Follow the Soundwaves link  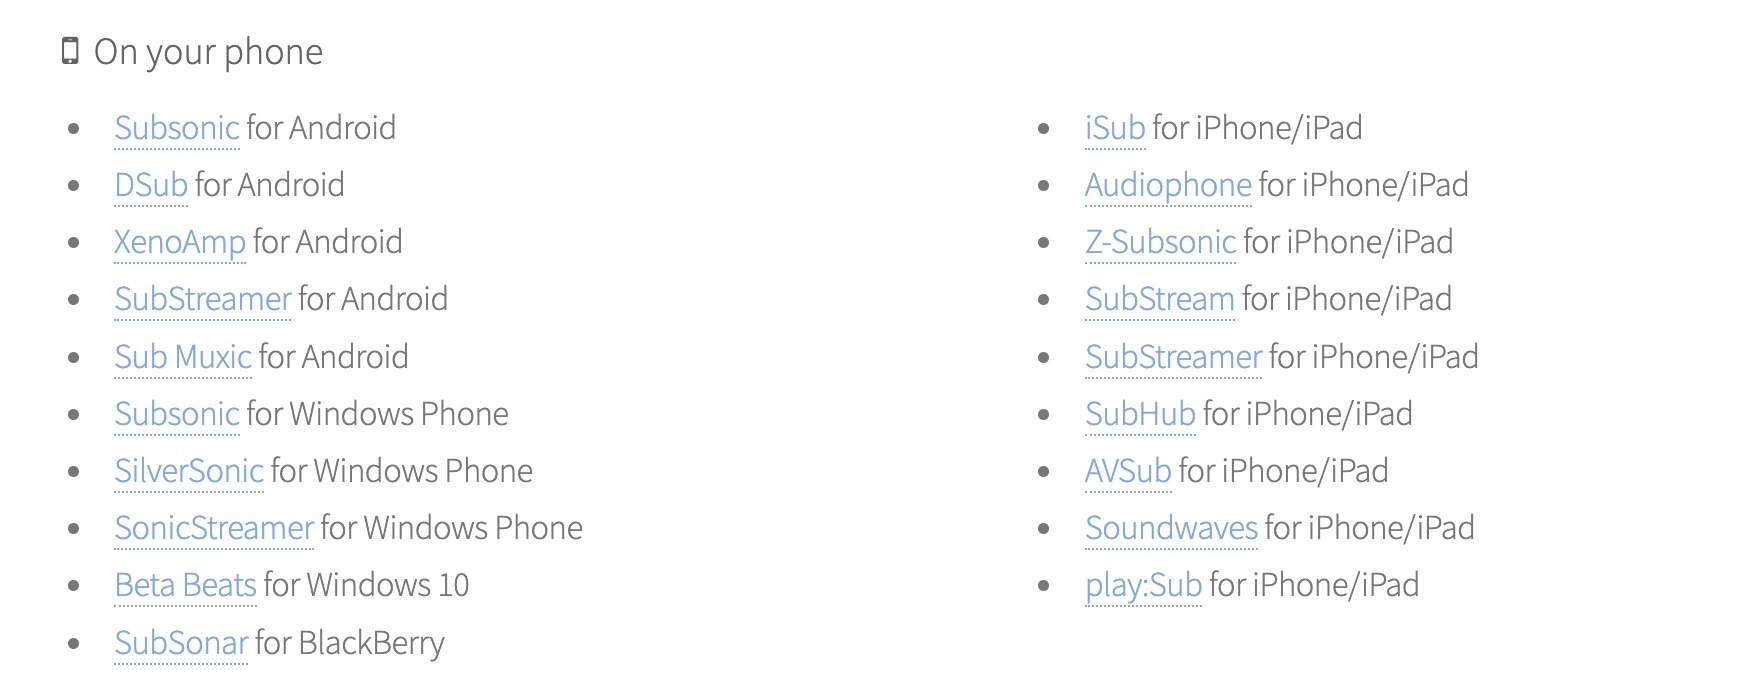1171,528
